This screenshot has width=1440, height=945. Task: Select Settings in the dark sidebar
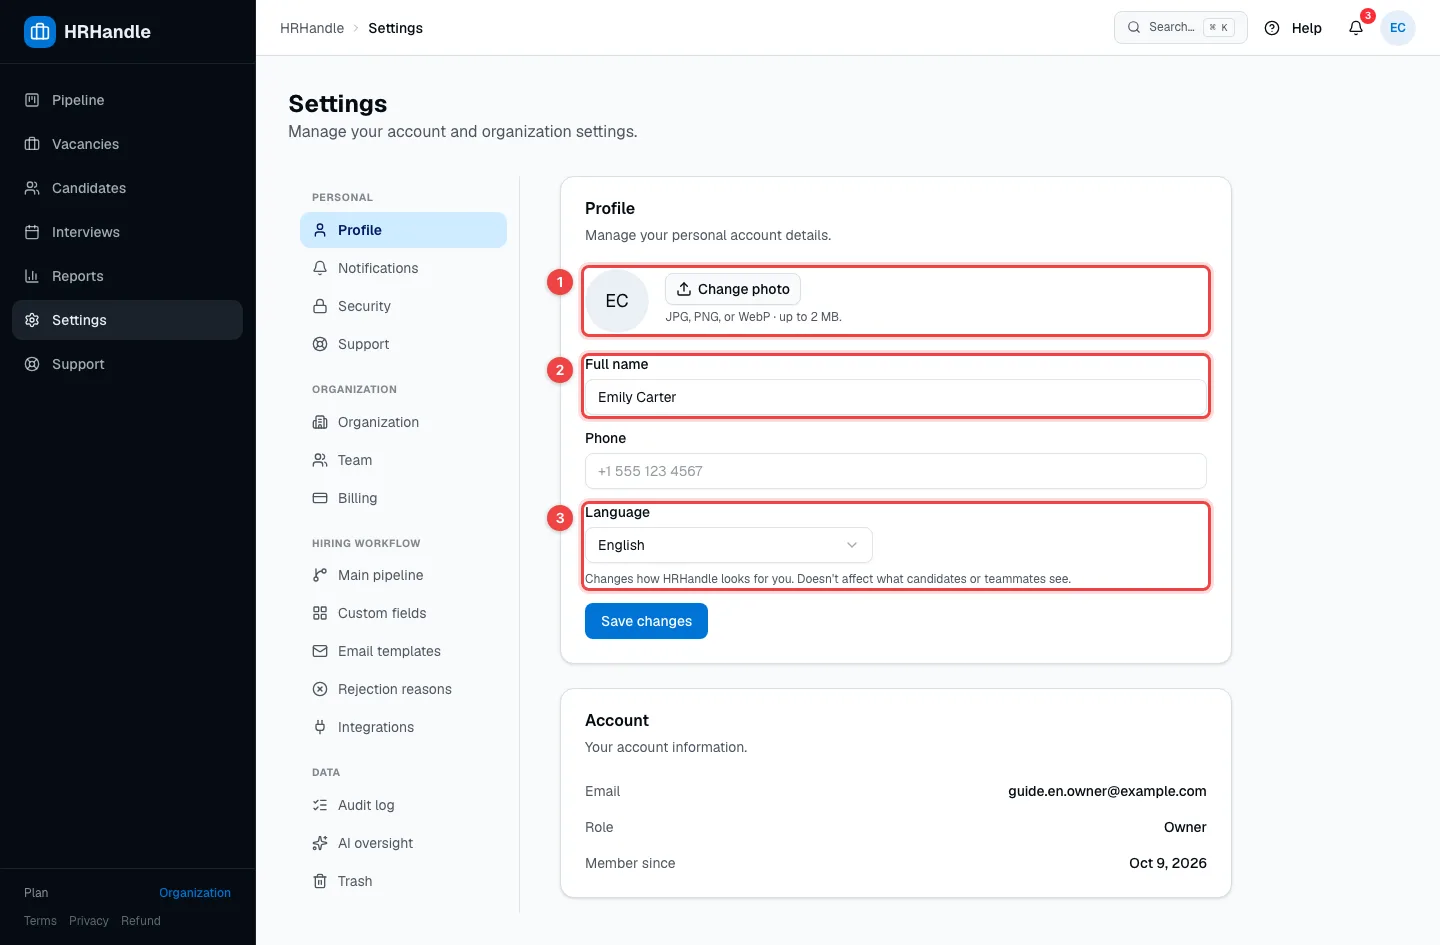click(127, 320)
